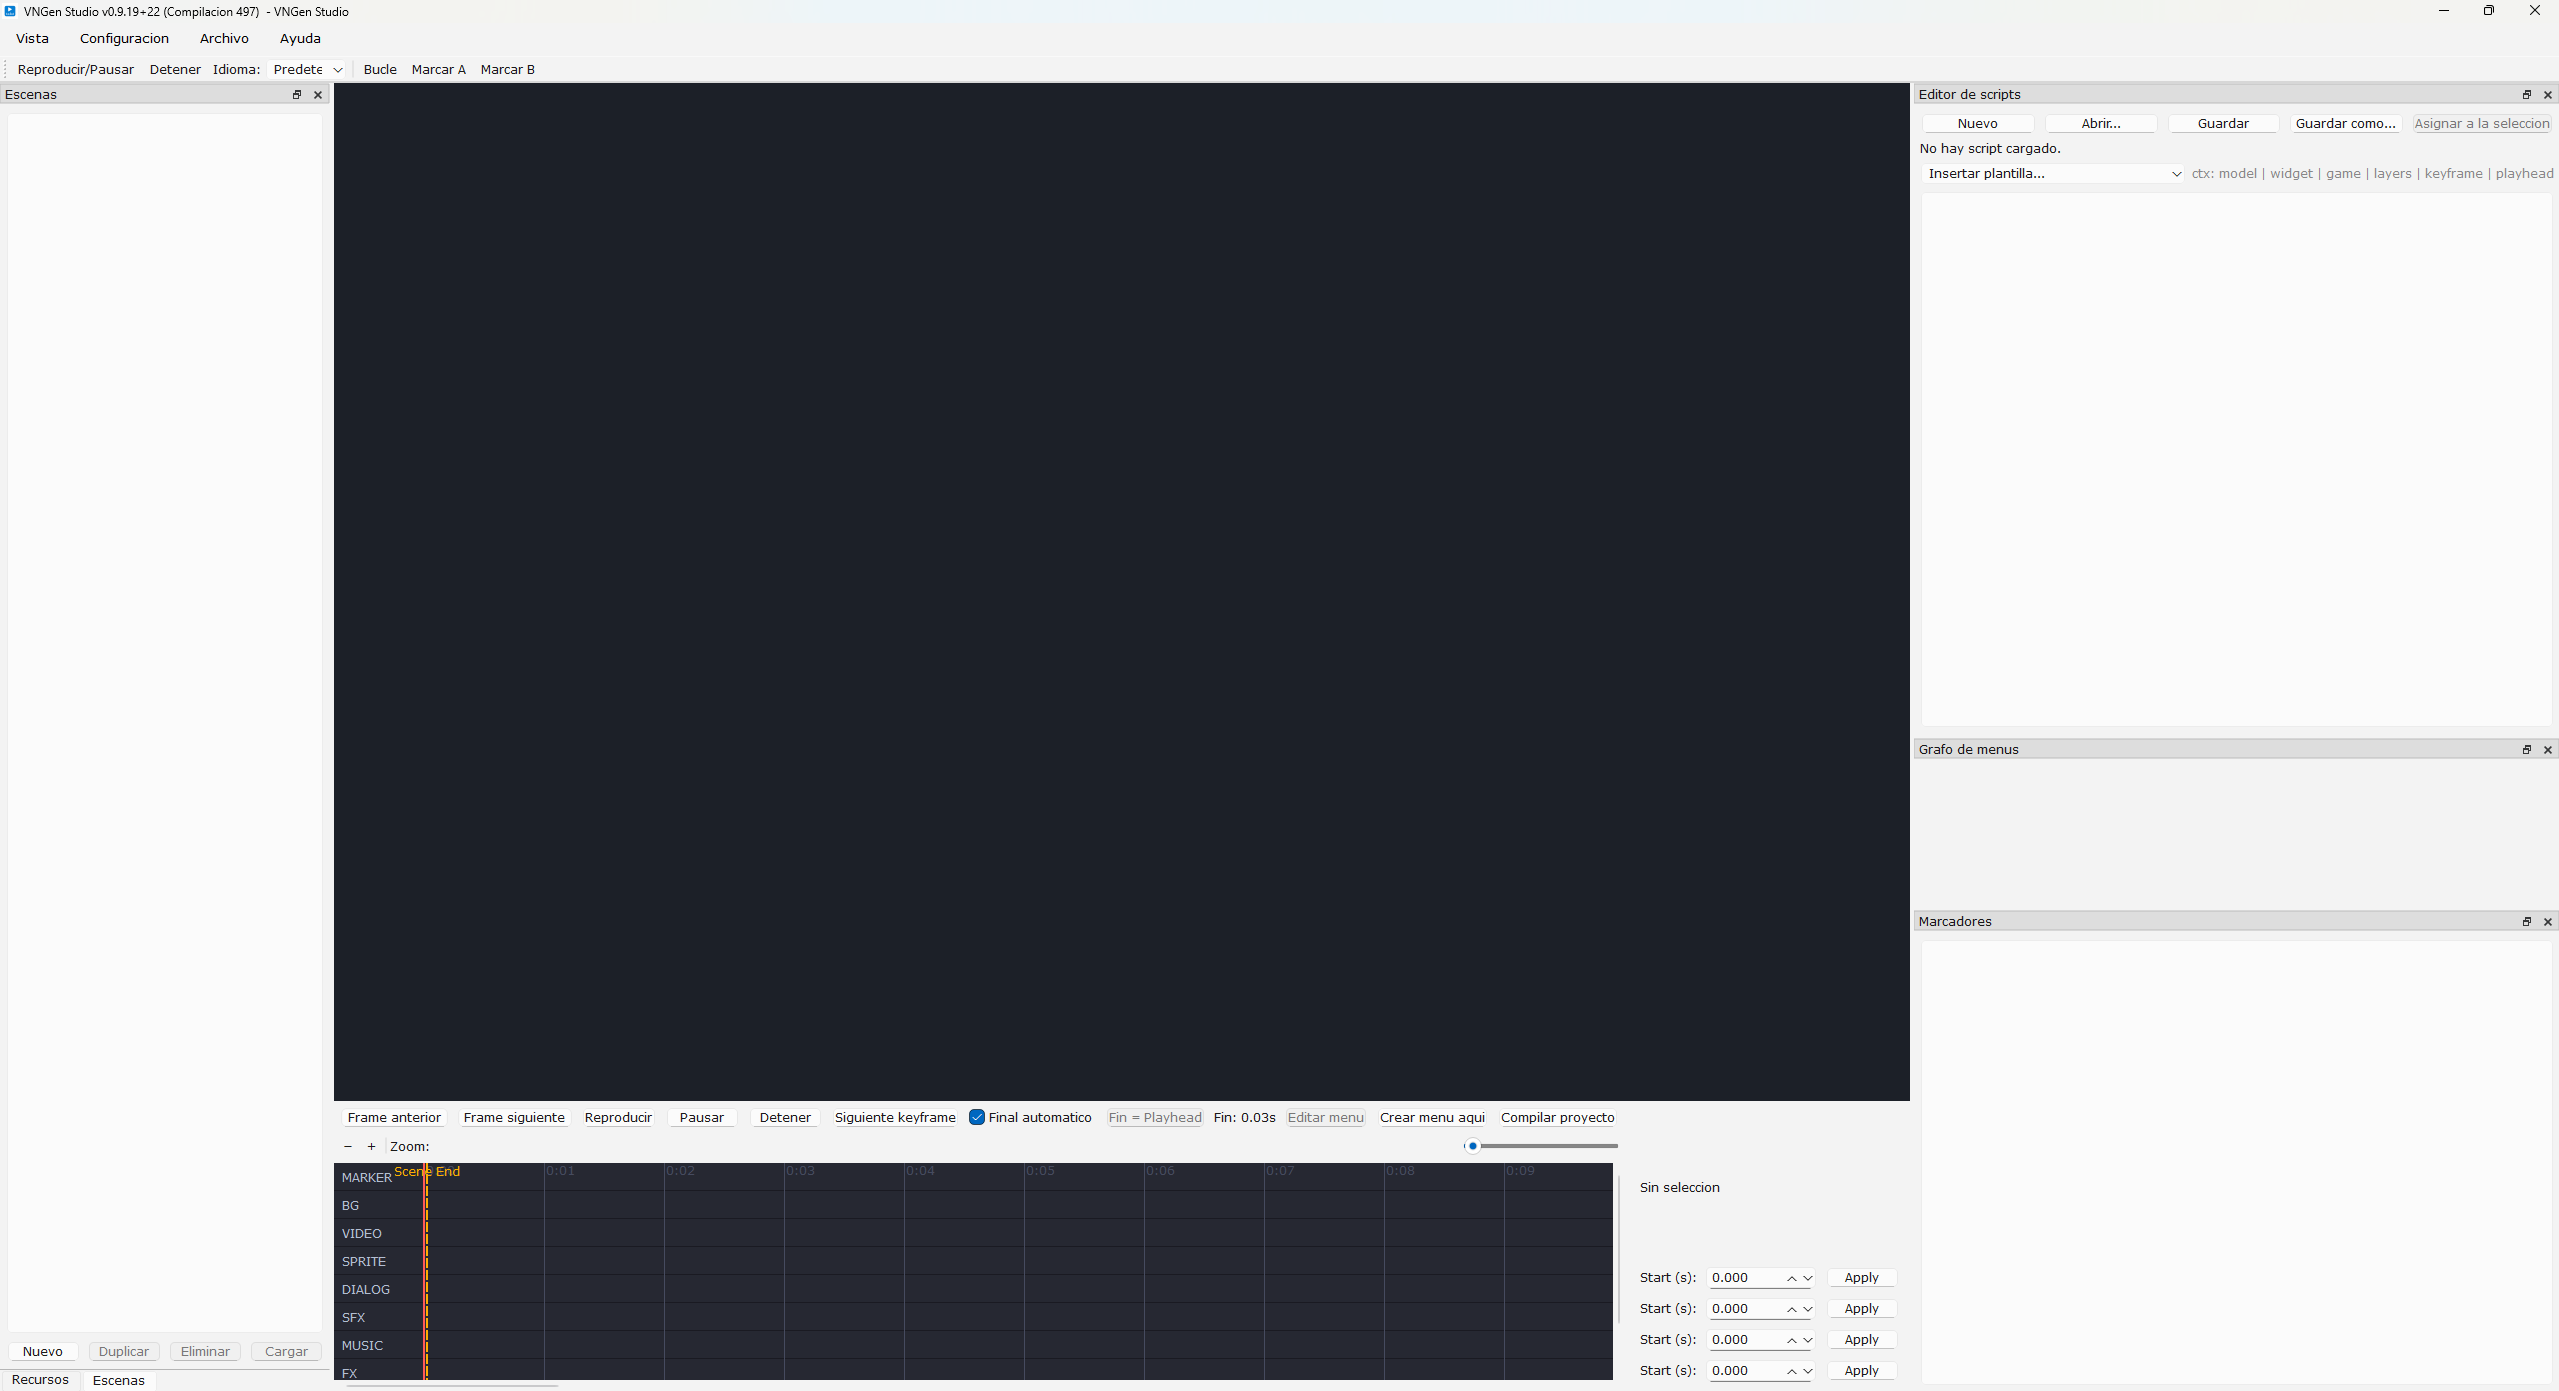Adjust the timeline zoom slider handle
The width and height of the screenshot is (2559, 1391).
(x=1472, y=1147)
